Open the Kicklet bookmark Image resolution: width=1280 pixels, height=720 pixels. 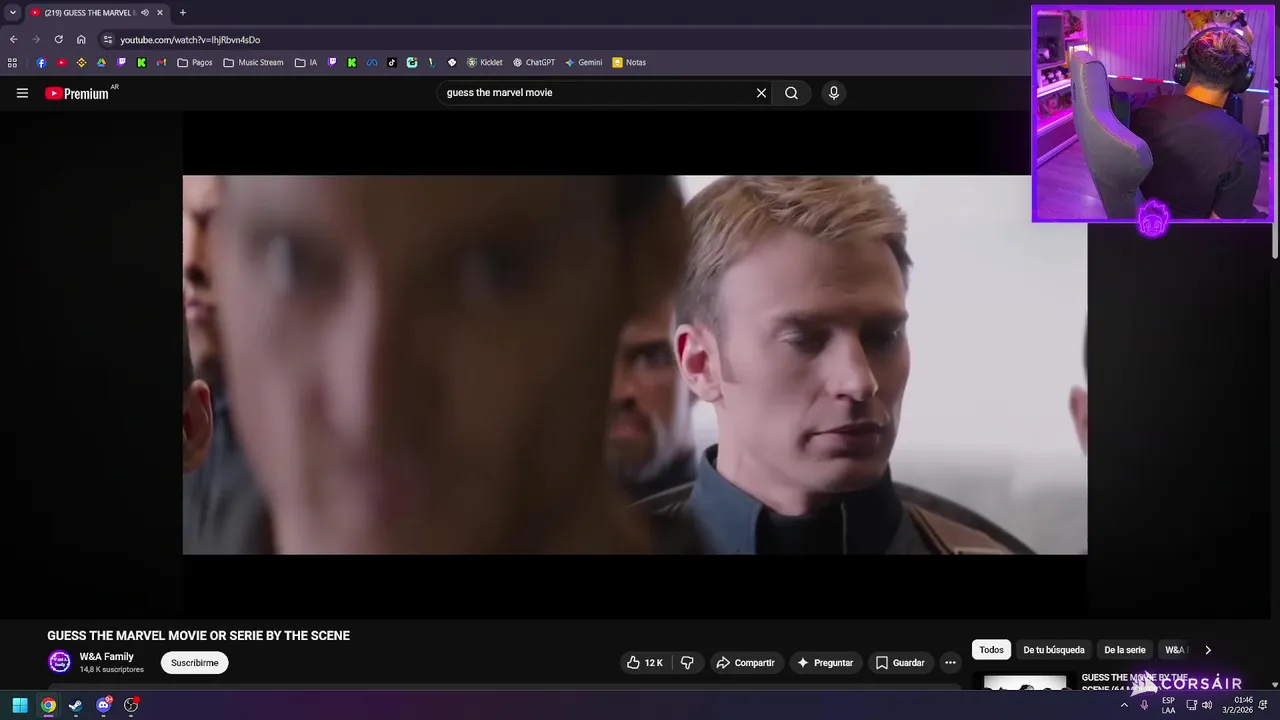[485, 62]
